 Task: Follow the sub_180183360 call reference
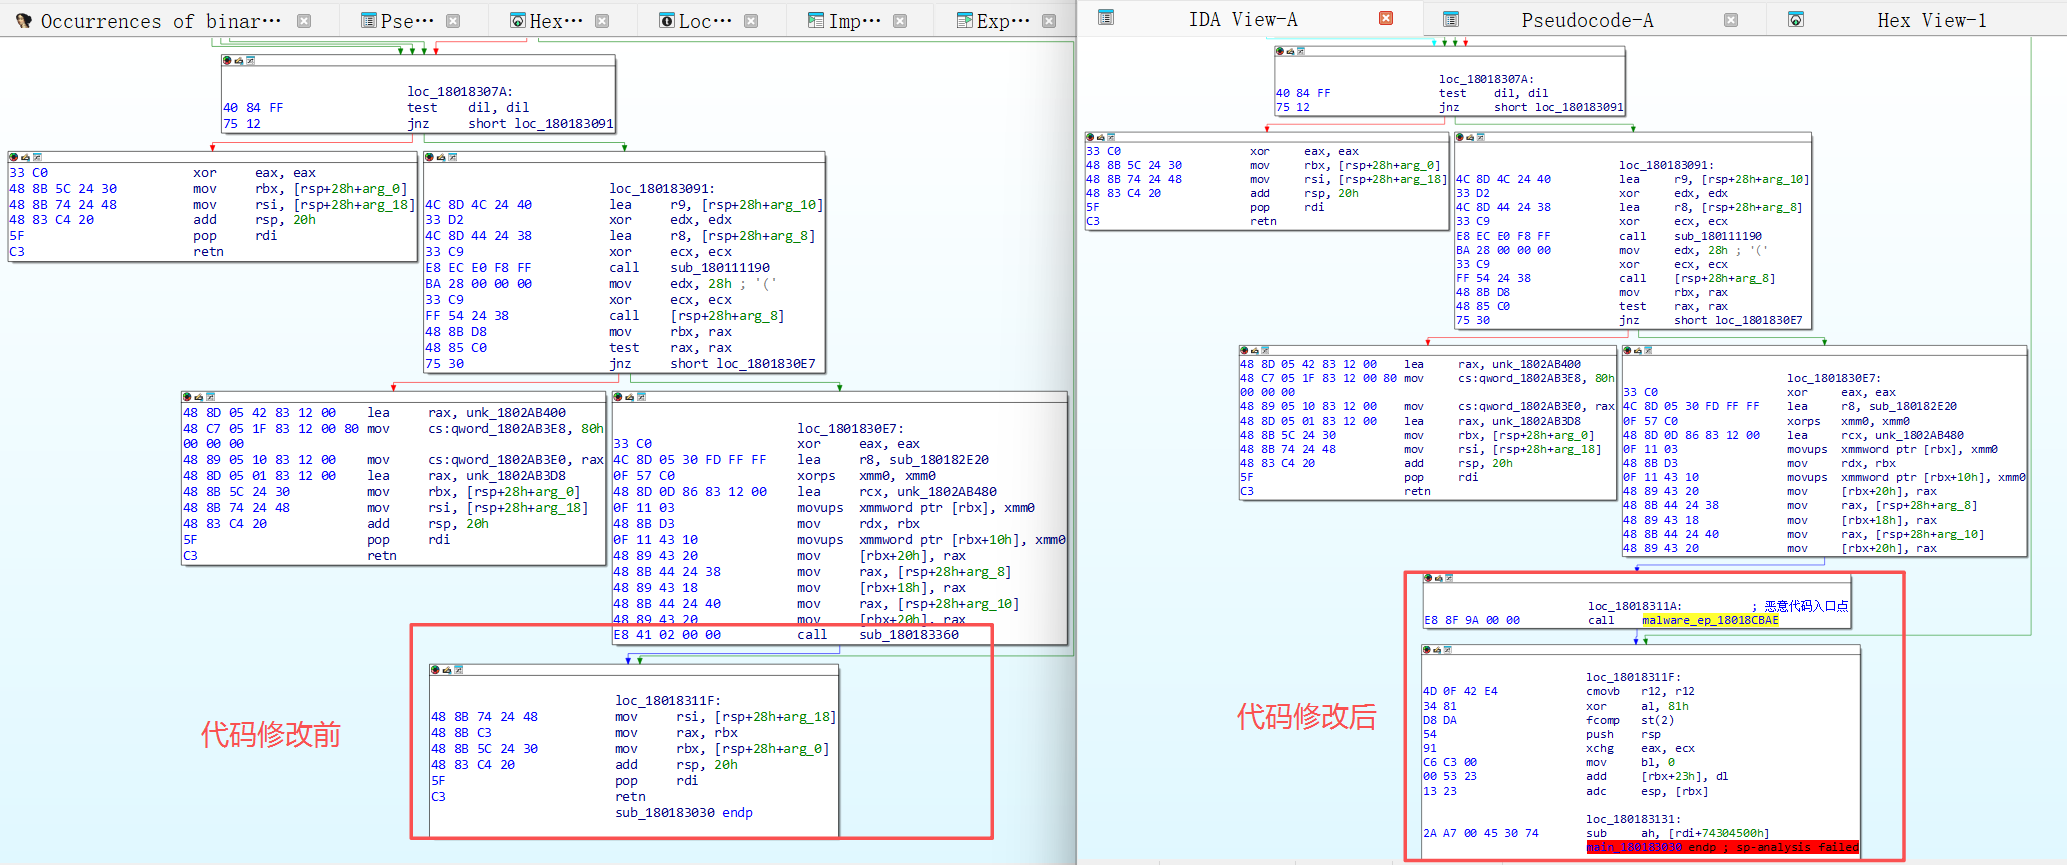coord(909,635)
